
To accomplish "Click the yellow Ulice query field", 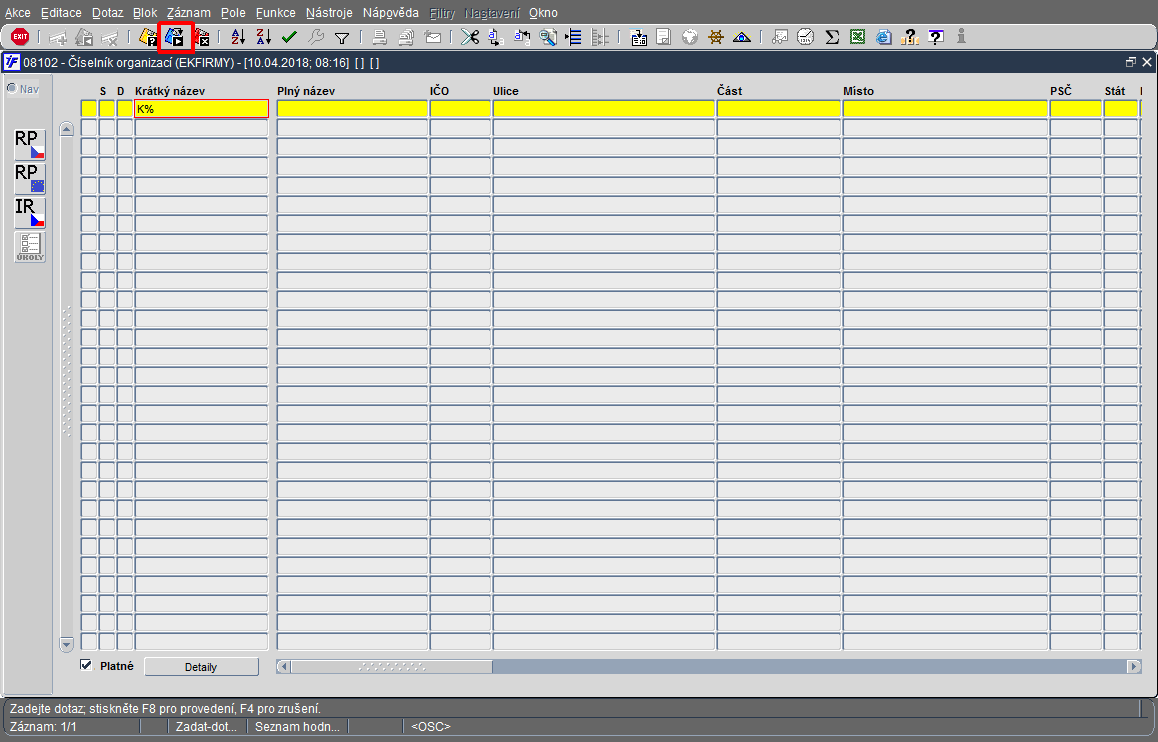I will tap(603, 109).
